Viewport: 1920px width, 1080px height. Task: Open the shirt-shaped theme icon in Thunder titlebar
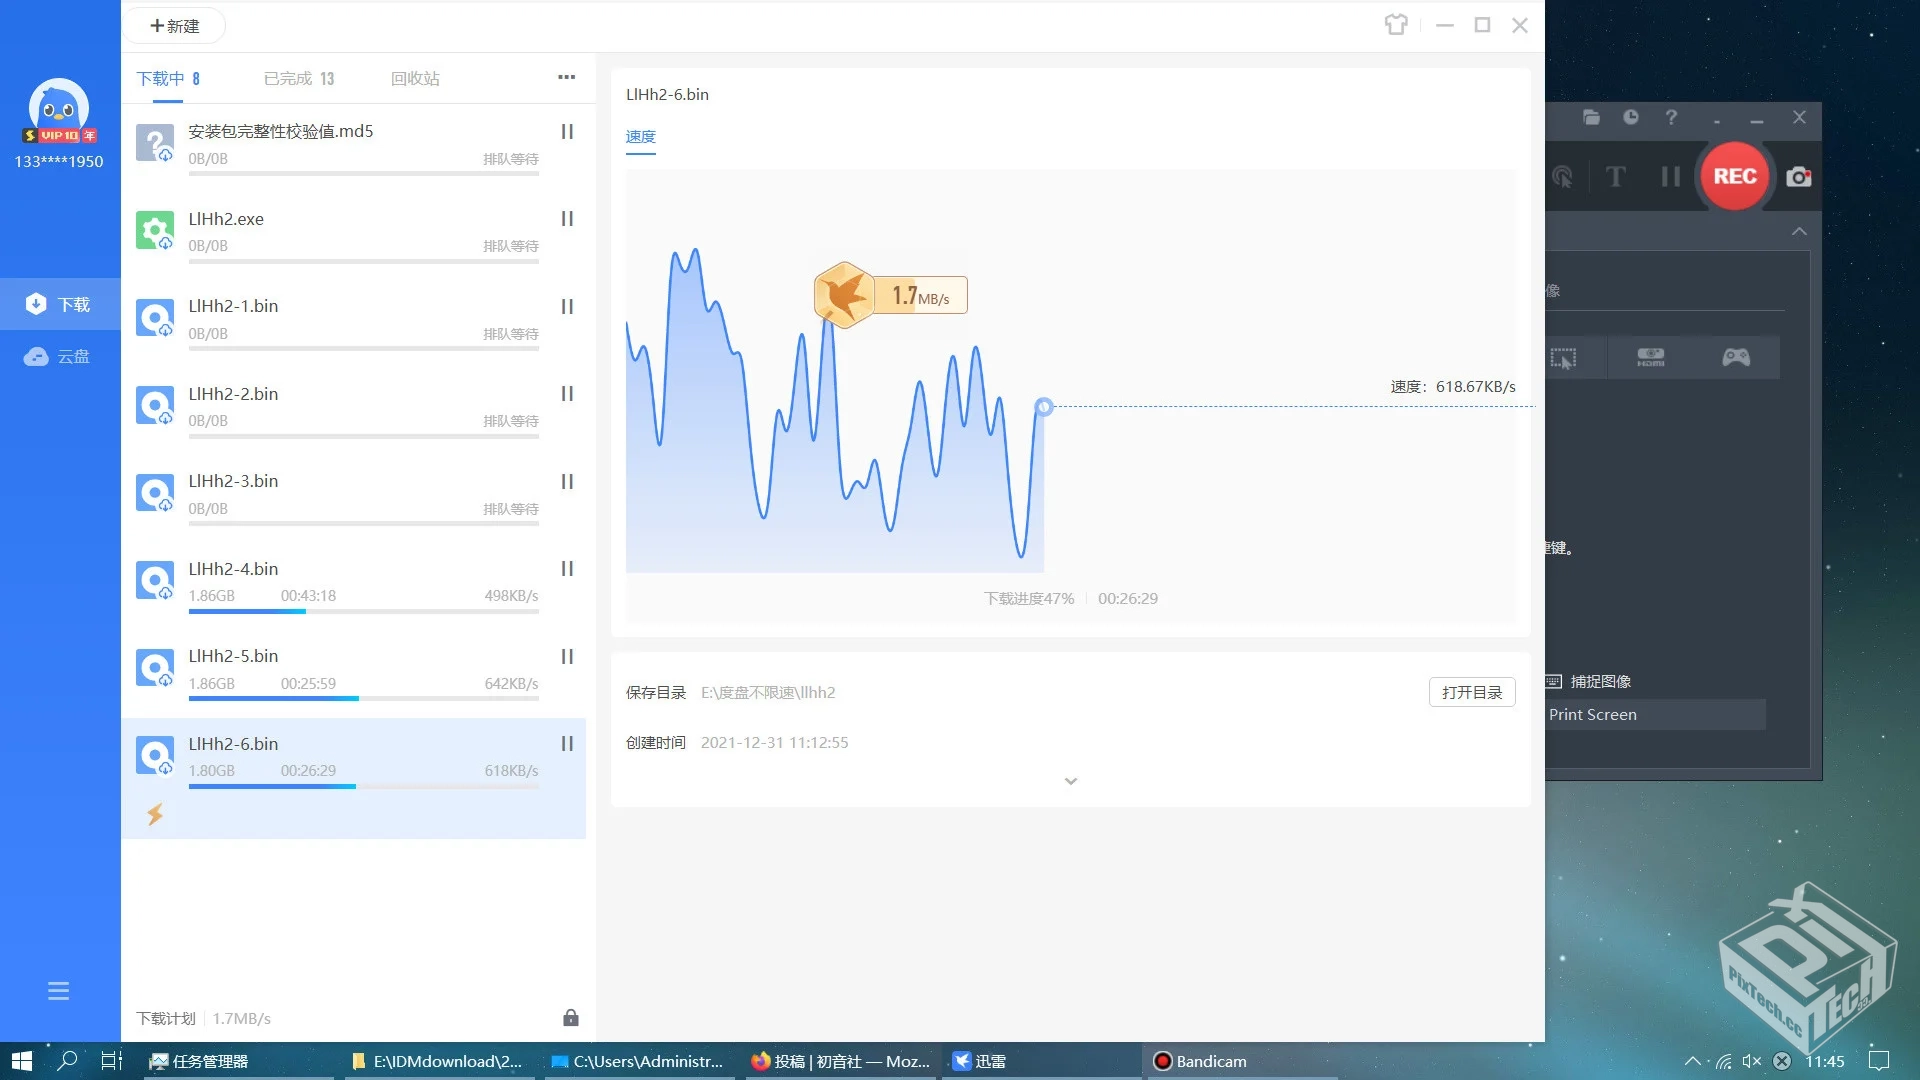1396,24
